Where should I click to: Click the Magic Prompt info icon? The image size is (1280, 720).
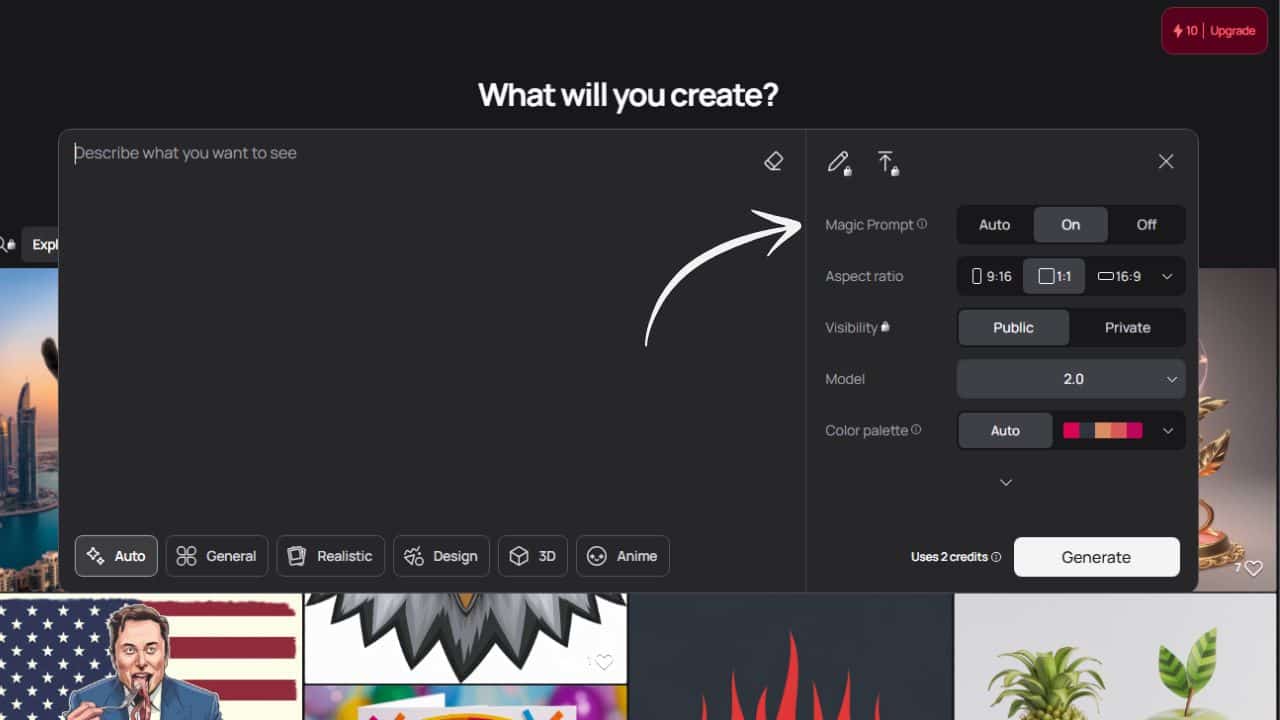pyautogui.click(x=921, y=224)
